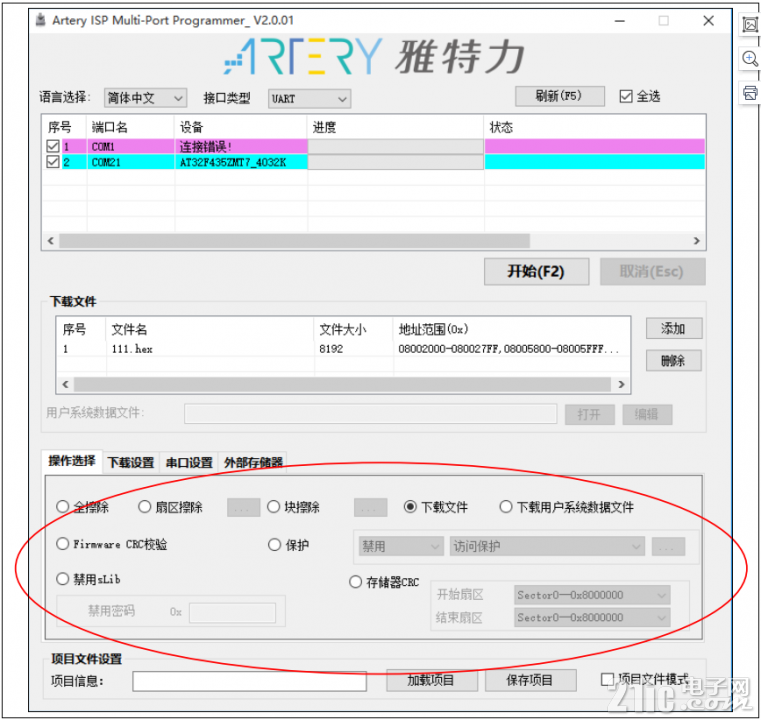Click the 刷新(F5) refresh button
This screenshot has width=761, height=720.
point(560,96)
